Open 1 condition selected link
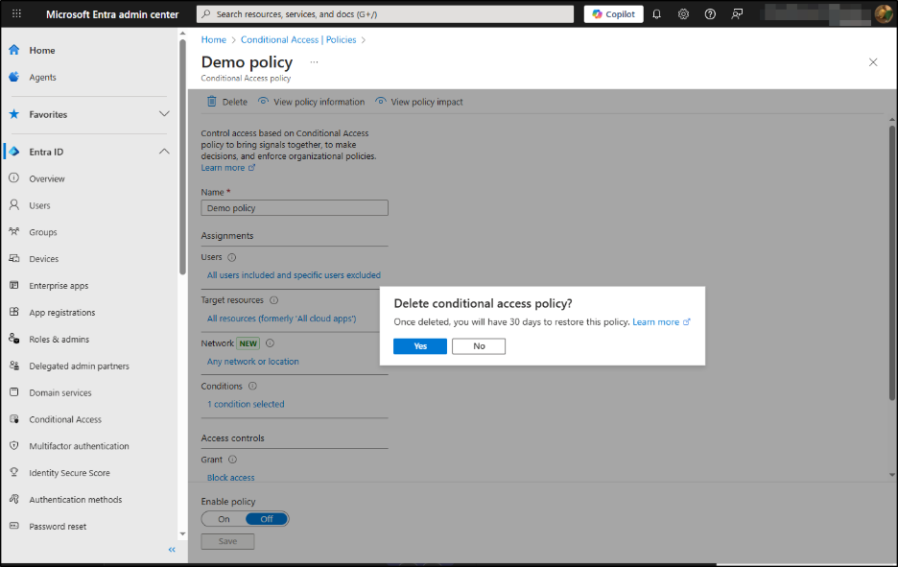 click(246, 404)
